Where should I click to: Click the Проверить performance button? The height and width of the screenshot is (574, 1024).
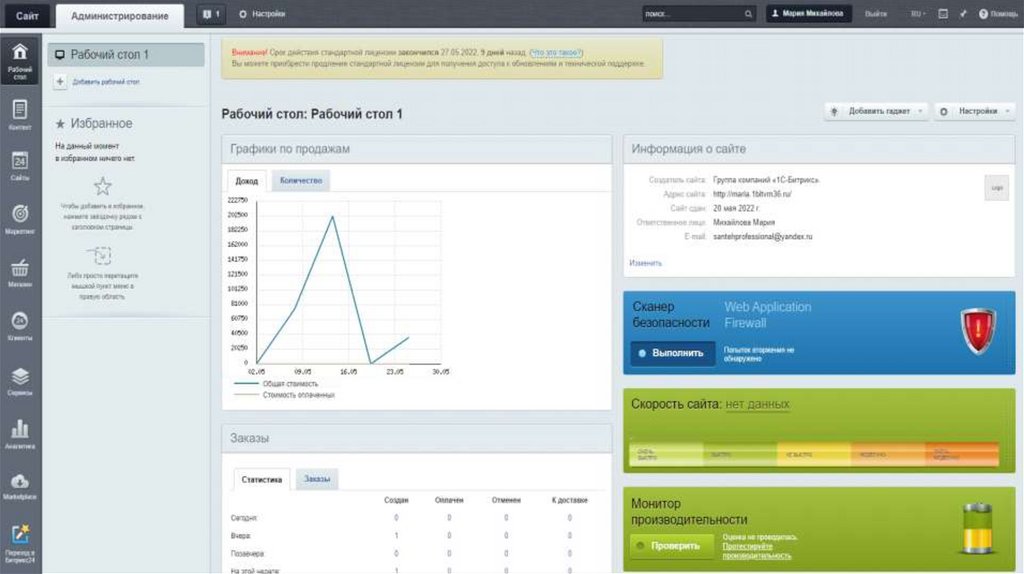[672, 545]
